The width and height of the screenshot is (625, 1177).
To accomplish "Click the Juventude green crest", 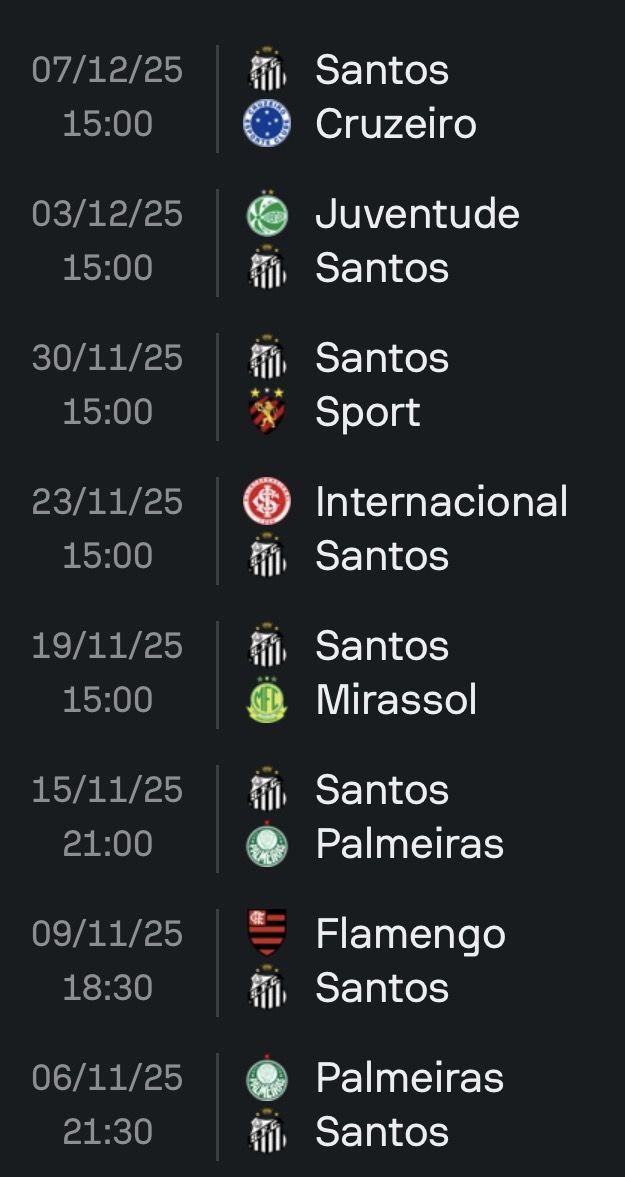I will coord(266,214).
